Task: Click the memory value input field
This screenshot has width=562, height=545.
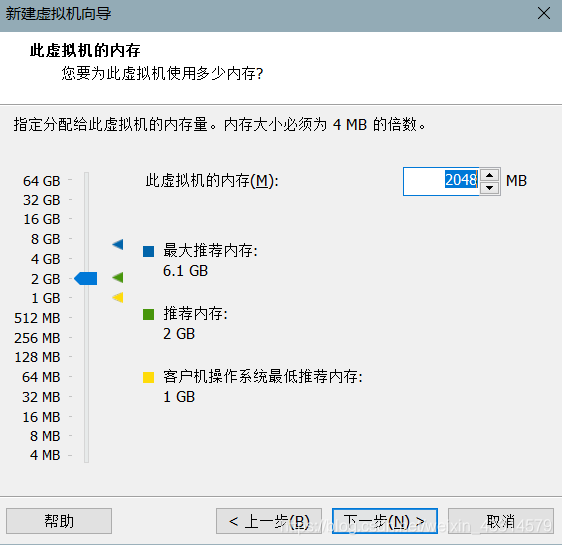Action: point(441,181)
